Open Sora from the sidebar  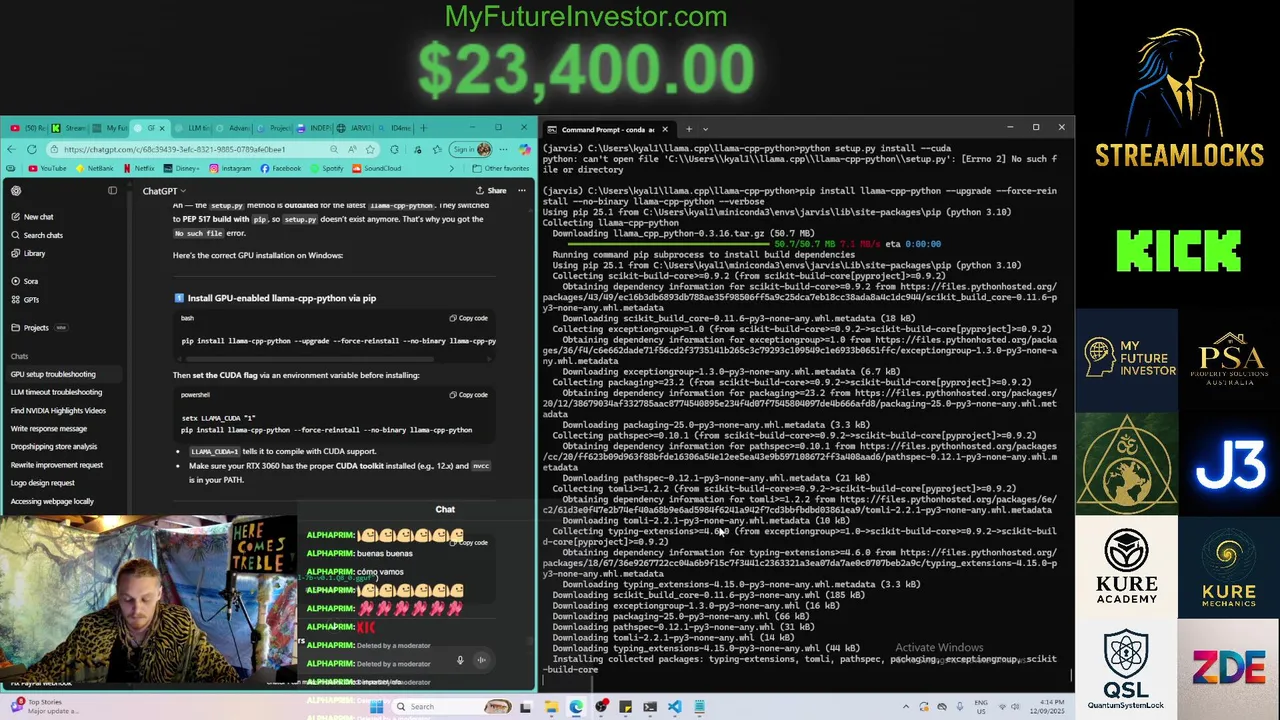click(30, 281)
